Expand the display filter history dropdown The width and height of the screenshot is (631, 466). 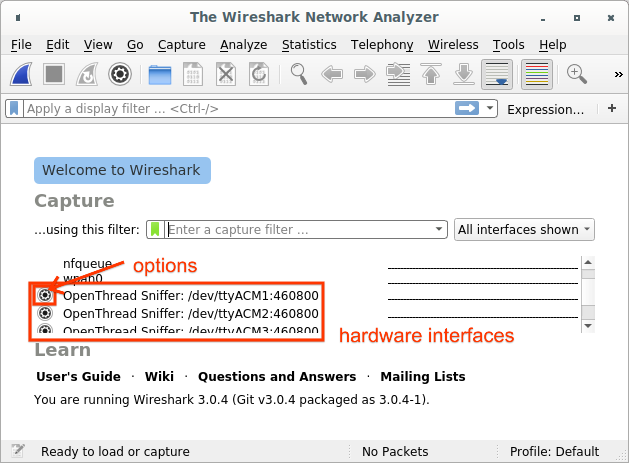point(490,109)
